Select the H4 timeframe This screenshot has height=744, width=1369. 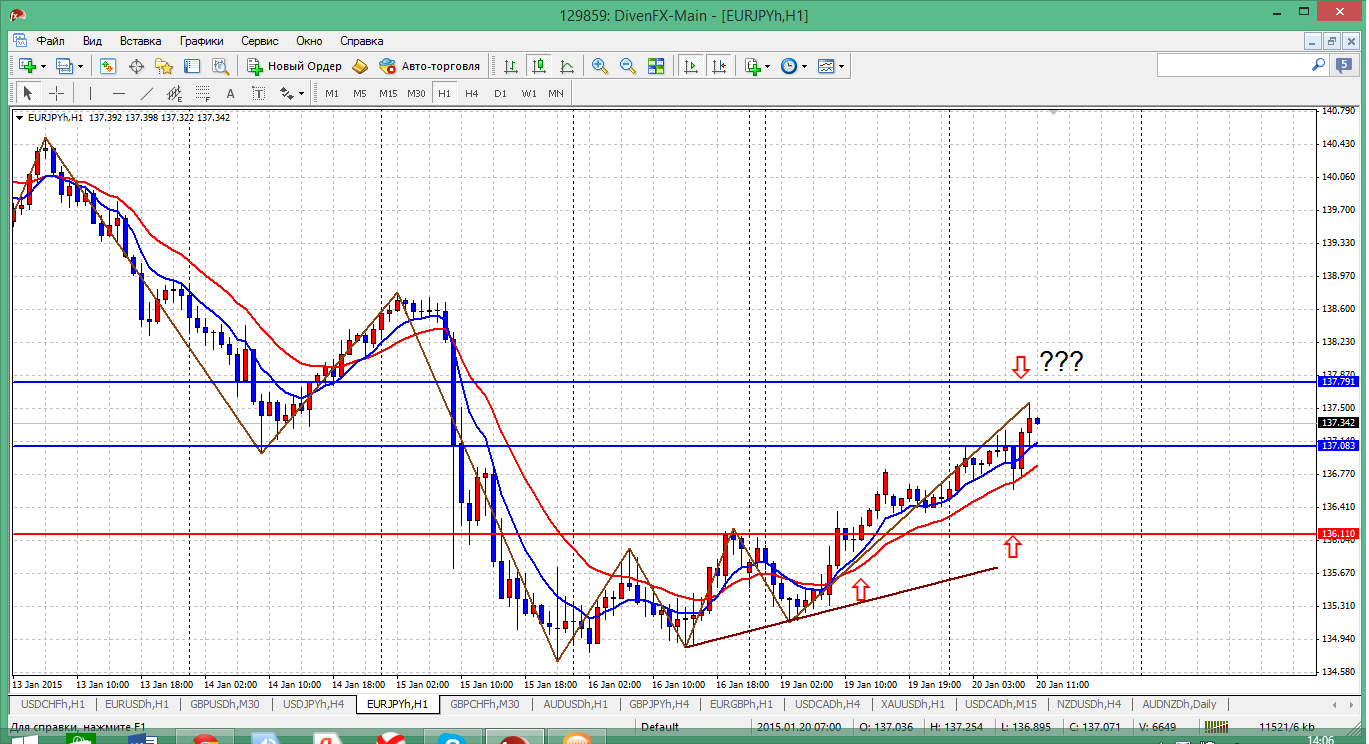click(x=472, y=93)
